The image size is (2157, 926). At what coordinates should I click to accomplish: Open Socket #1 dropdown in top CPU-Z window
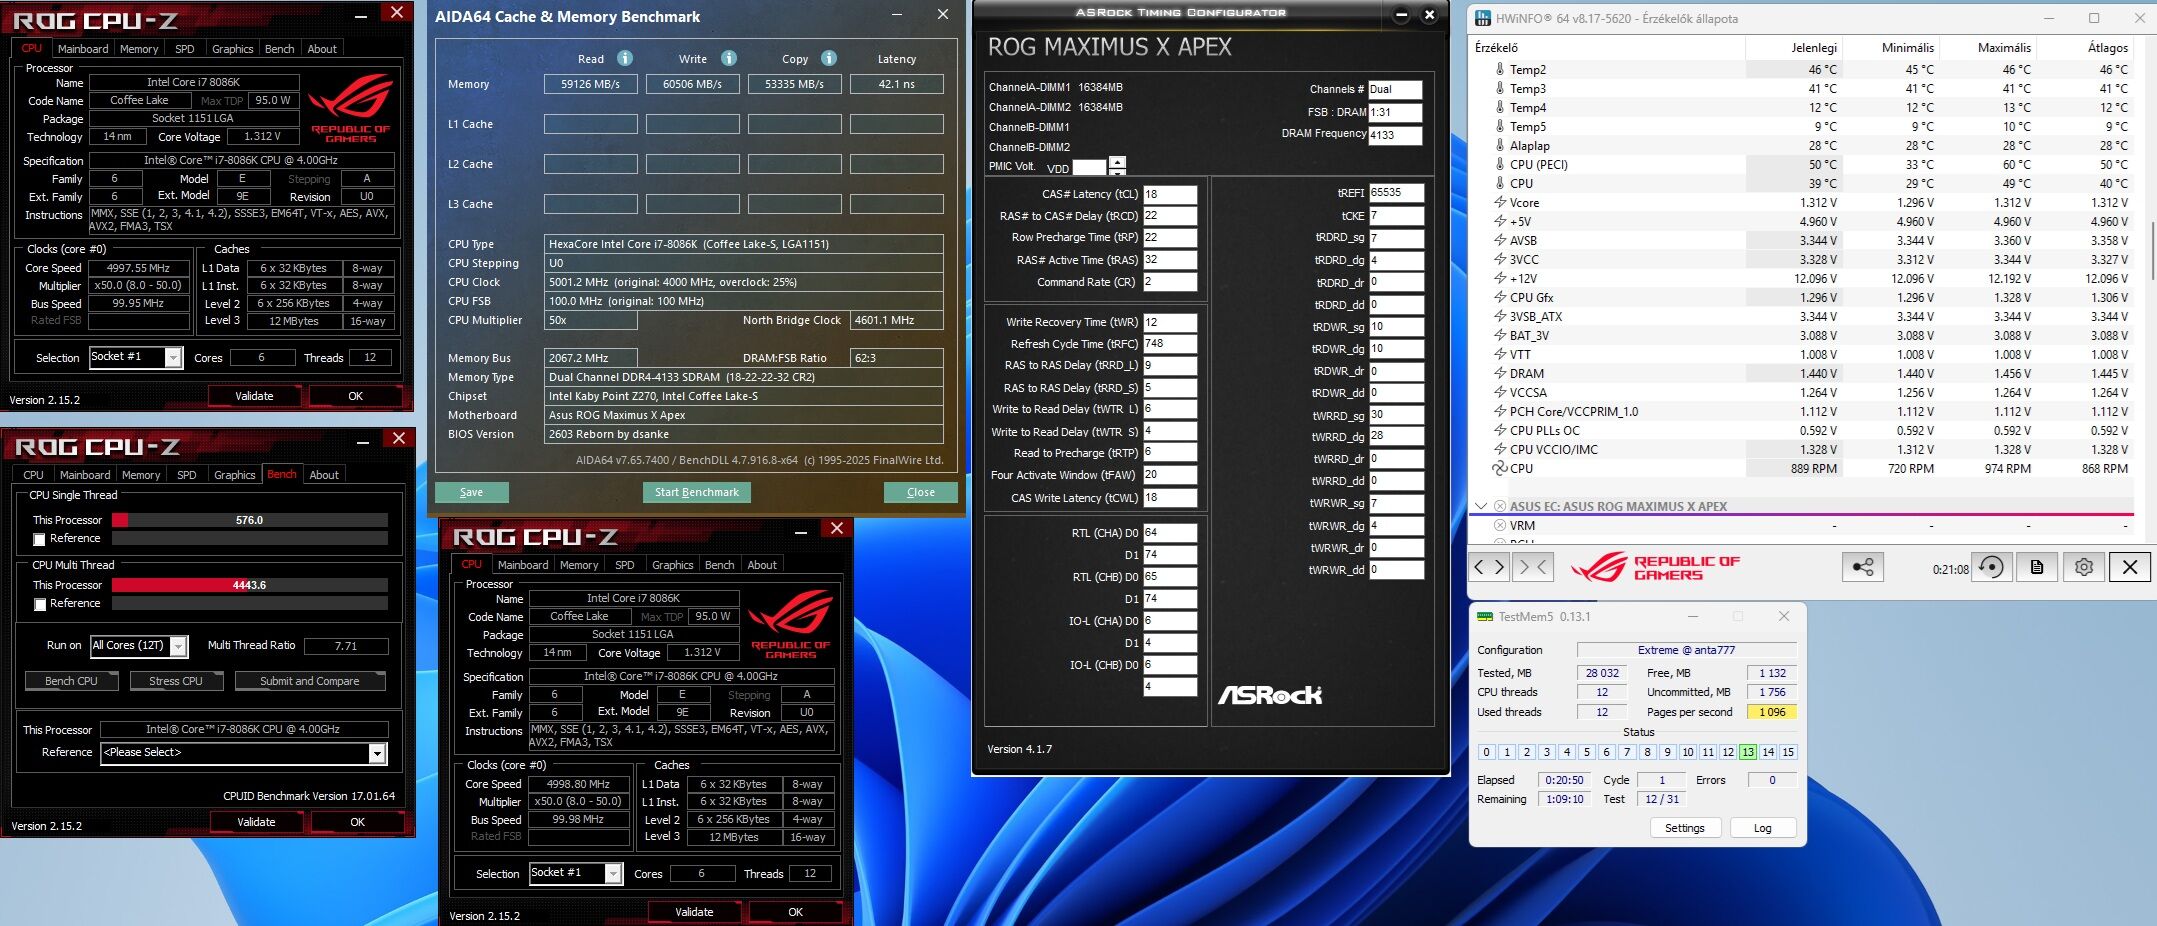point(173,357)
